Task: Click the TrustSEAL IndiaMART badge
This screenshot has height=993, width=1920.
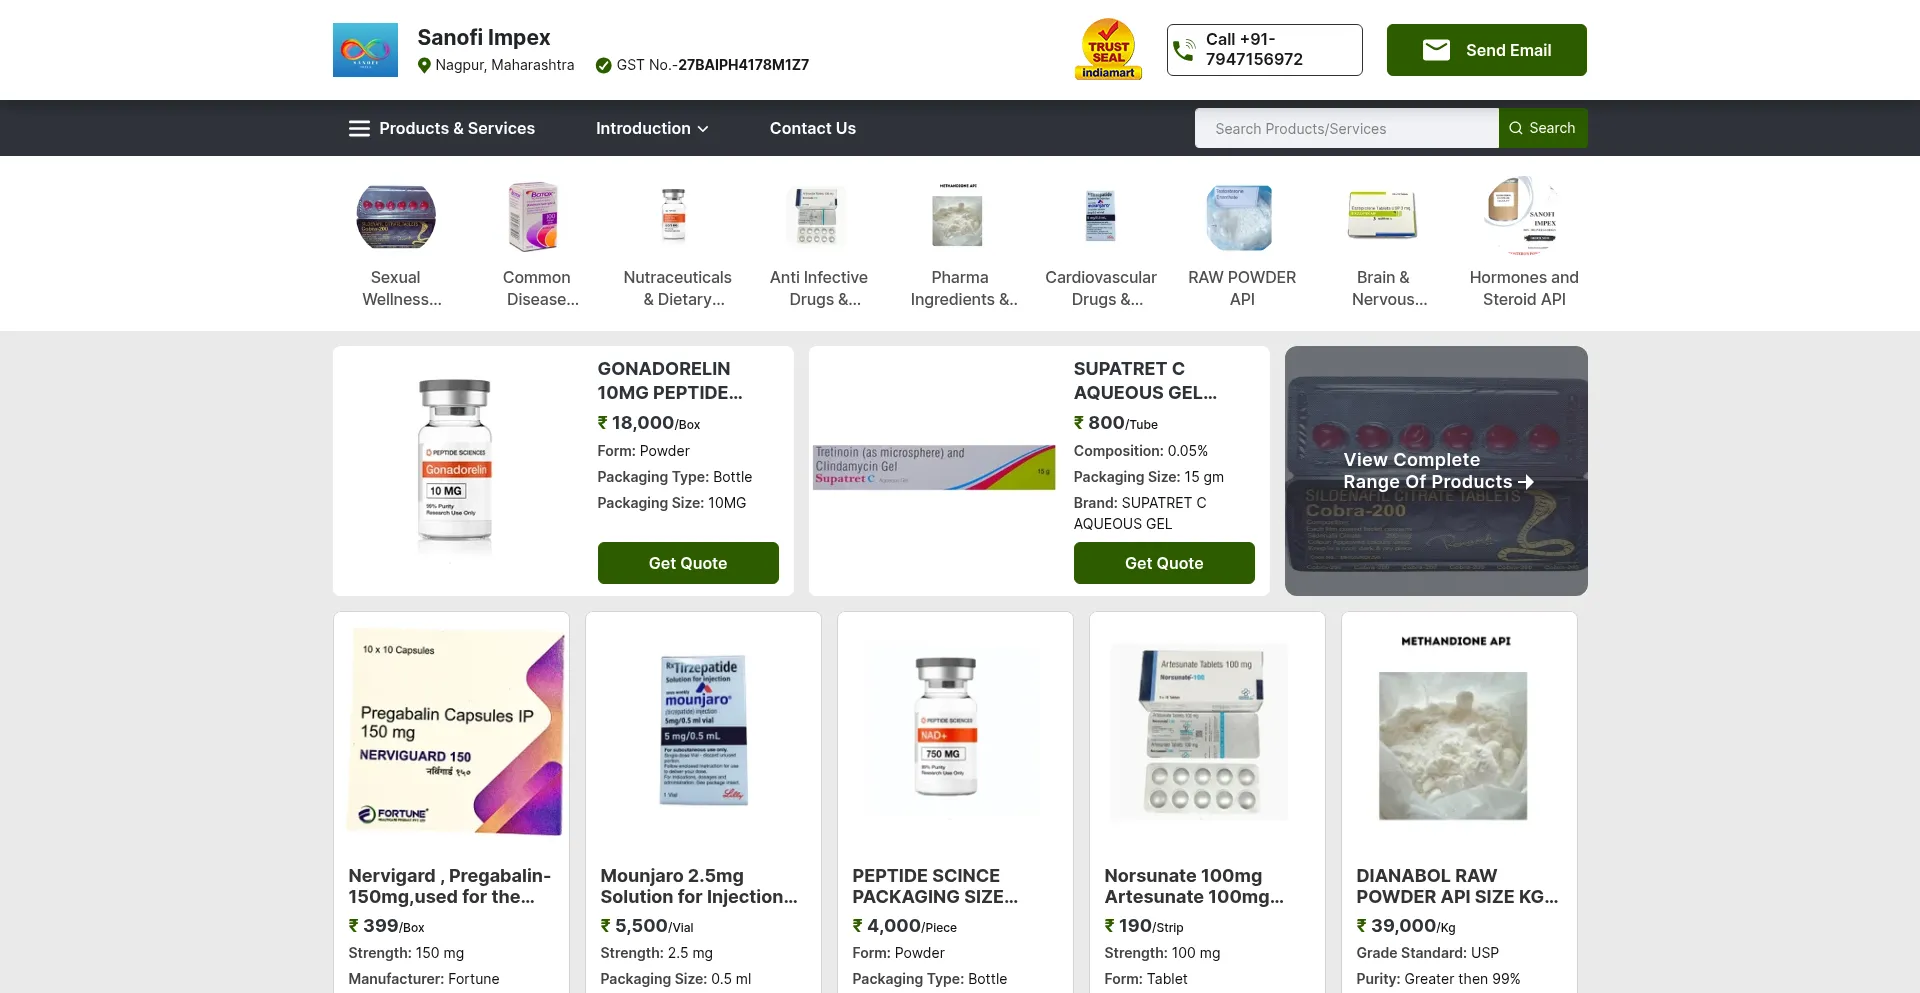Action: [x=1108, y=50]
